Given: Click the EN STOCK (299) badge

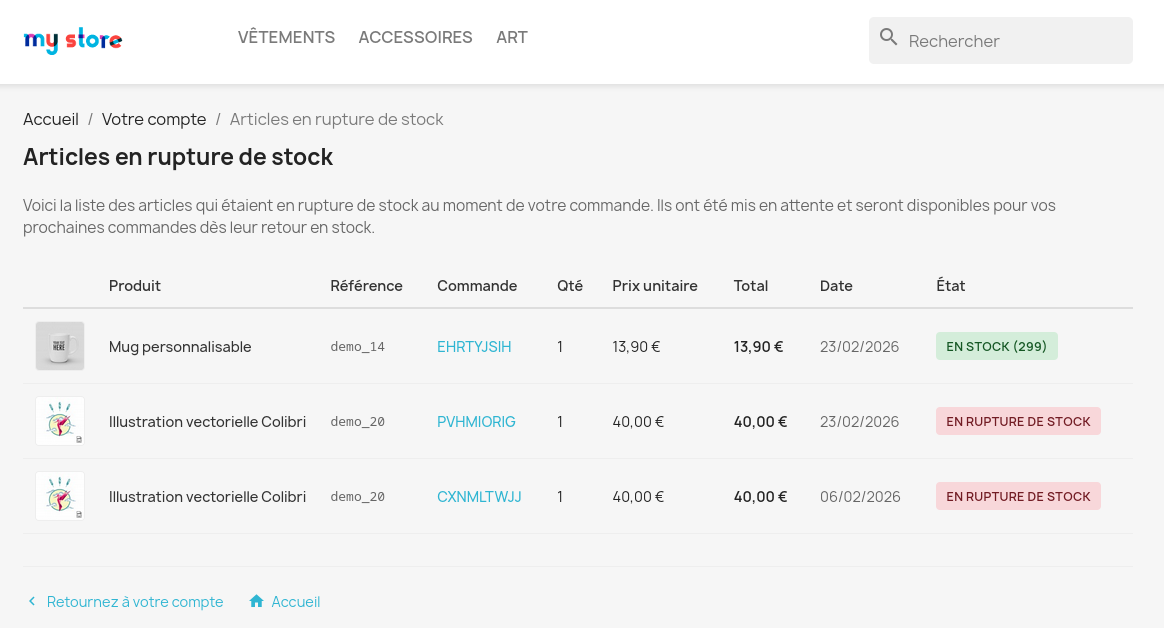Looking at the screenshot, I should click(996, 347).
